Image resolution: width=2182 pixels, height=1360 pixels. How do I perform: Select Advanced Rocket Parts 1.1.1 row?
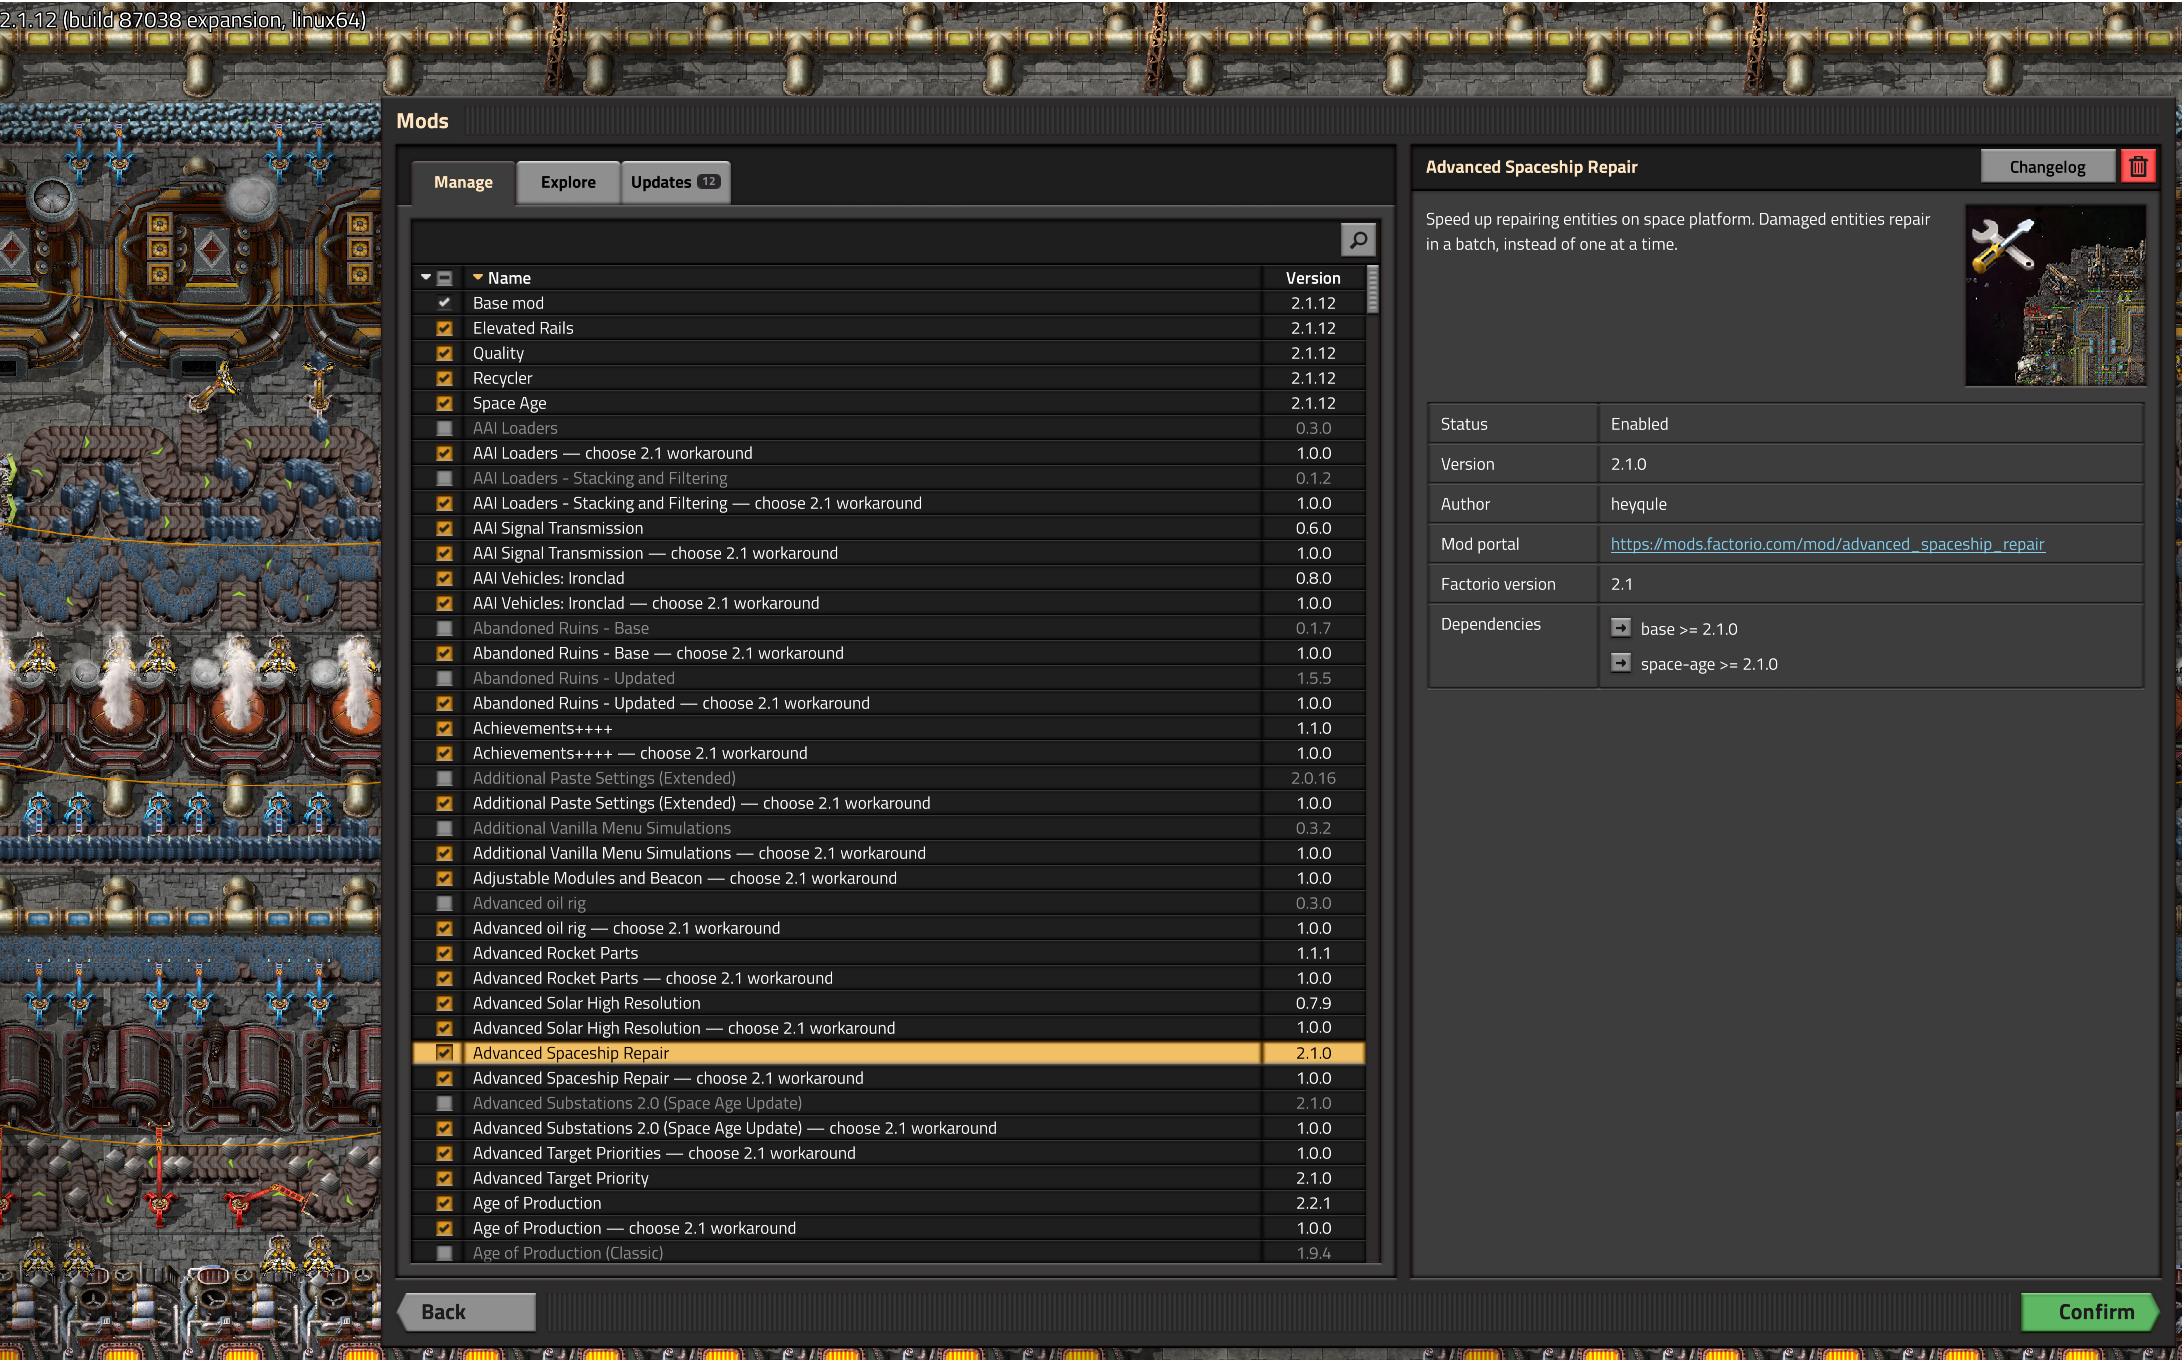pos(888,953)
